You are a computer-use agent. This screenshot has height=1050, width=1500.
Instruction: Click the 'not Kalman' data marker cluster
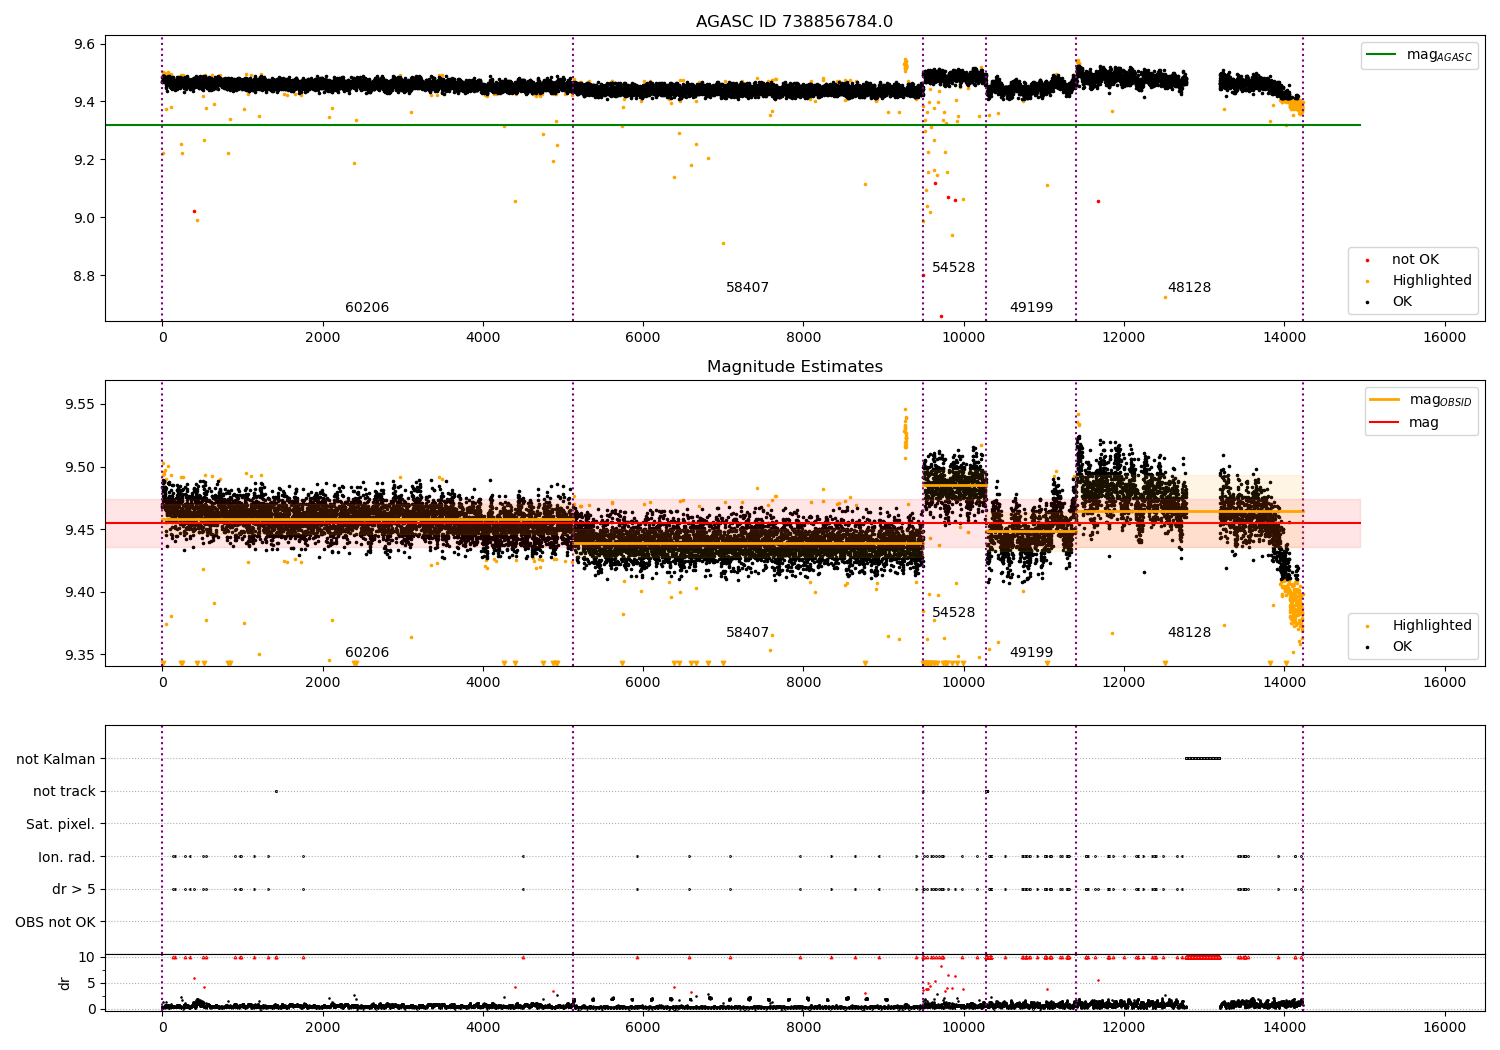click(1202, 758)
